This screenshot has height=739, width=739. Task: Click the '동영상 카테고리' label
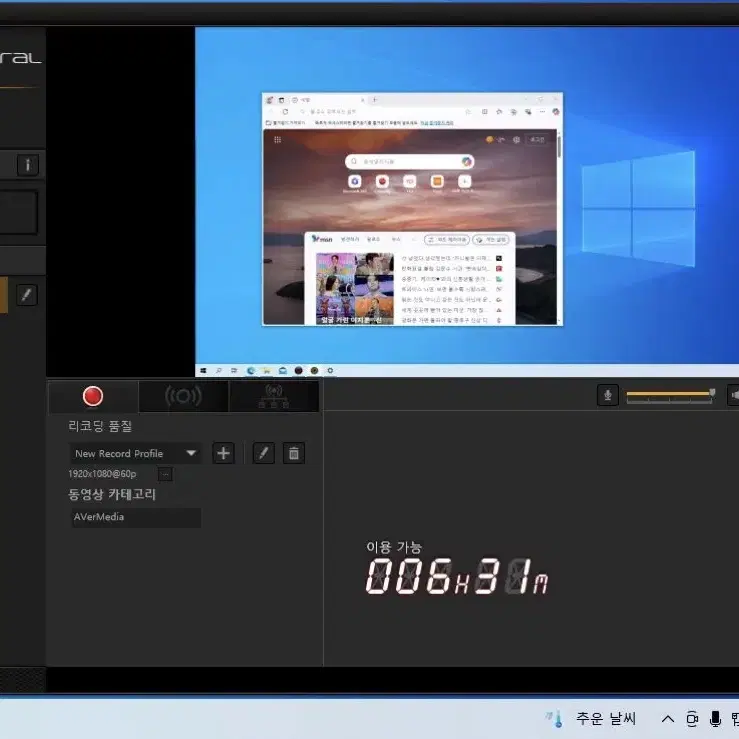[112, 494]
